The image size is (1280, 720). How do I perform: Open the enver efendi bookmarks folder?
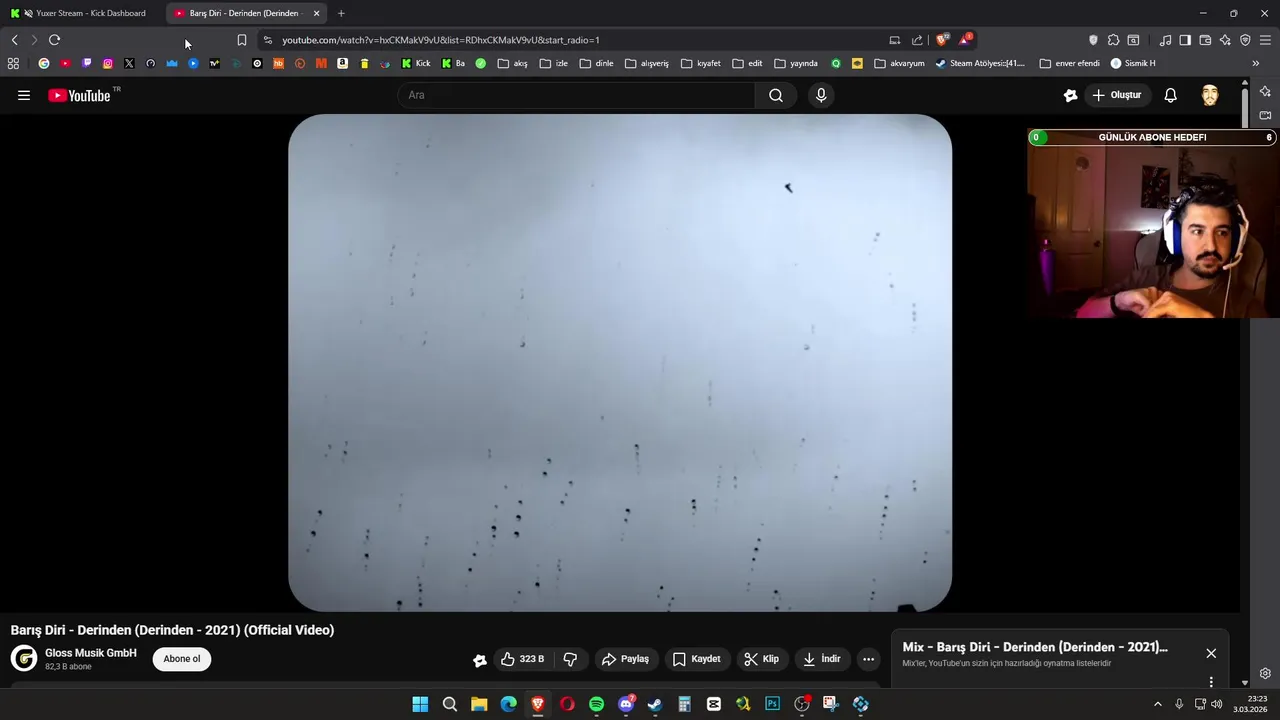(x=1069, y=63)
